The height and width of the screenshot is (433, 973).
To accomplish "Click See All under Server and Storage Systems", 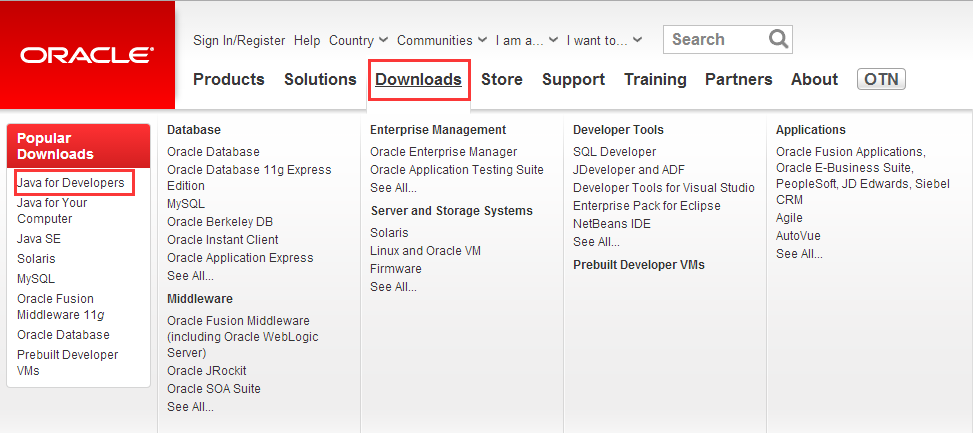I will pos(393,287).
